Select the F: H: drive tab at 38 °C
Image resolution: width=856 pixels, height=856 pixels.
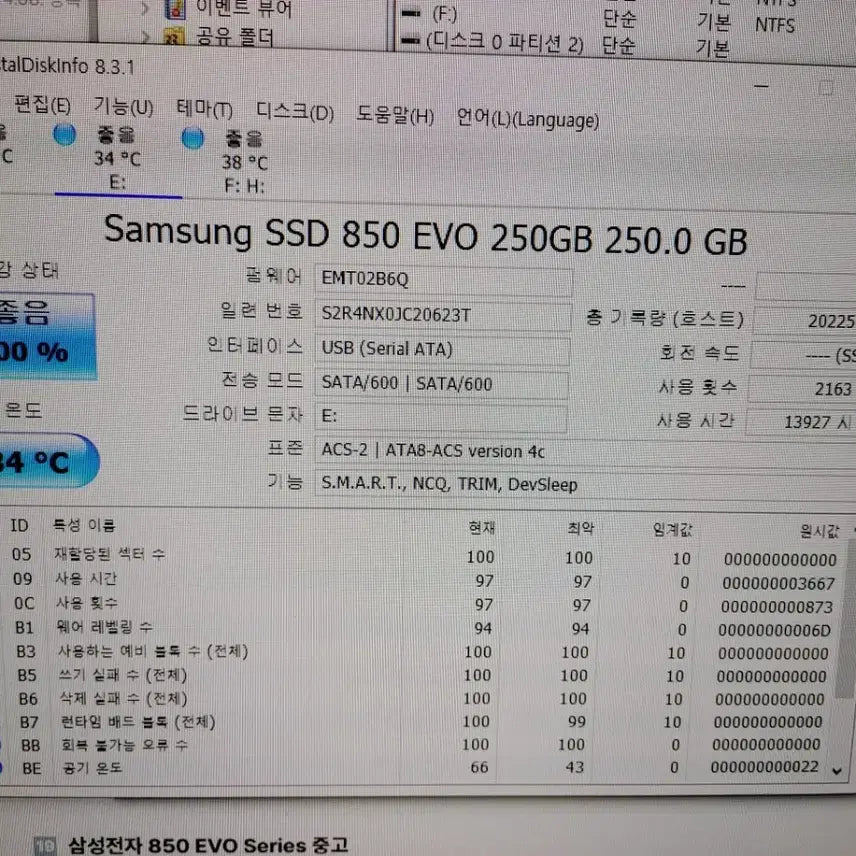point(244,162)
